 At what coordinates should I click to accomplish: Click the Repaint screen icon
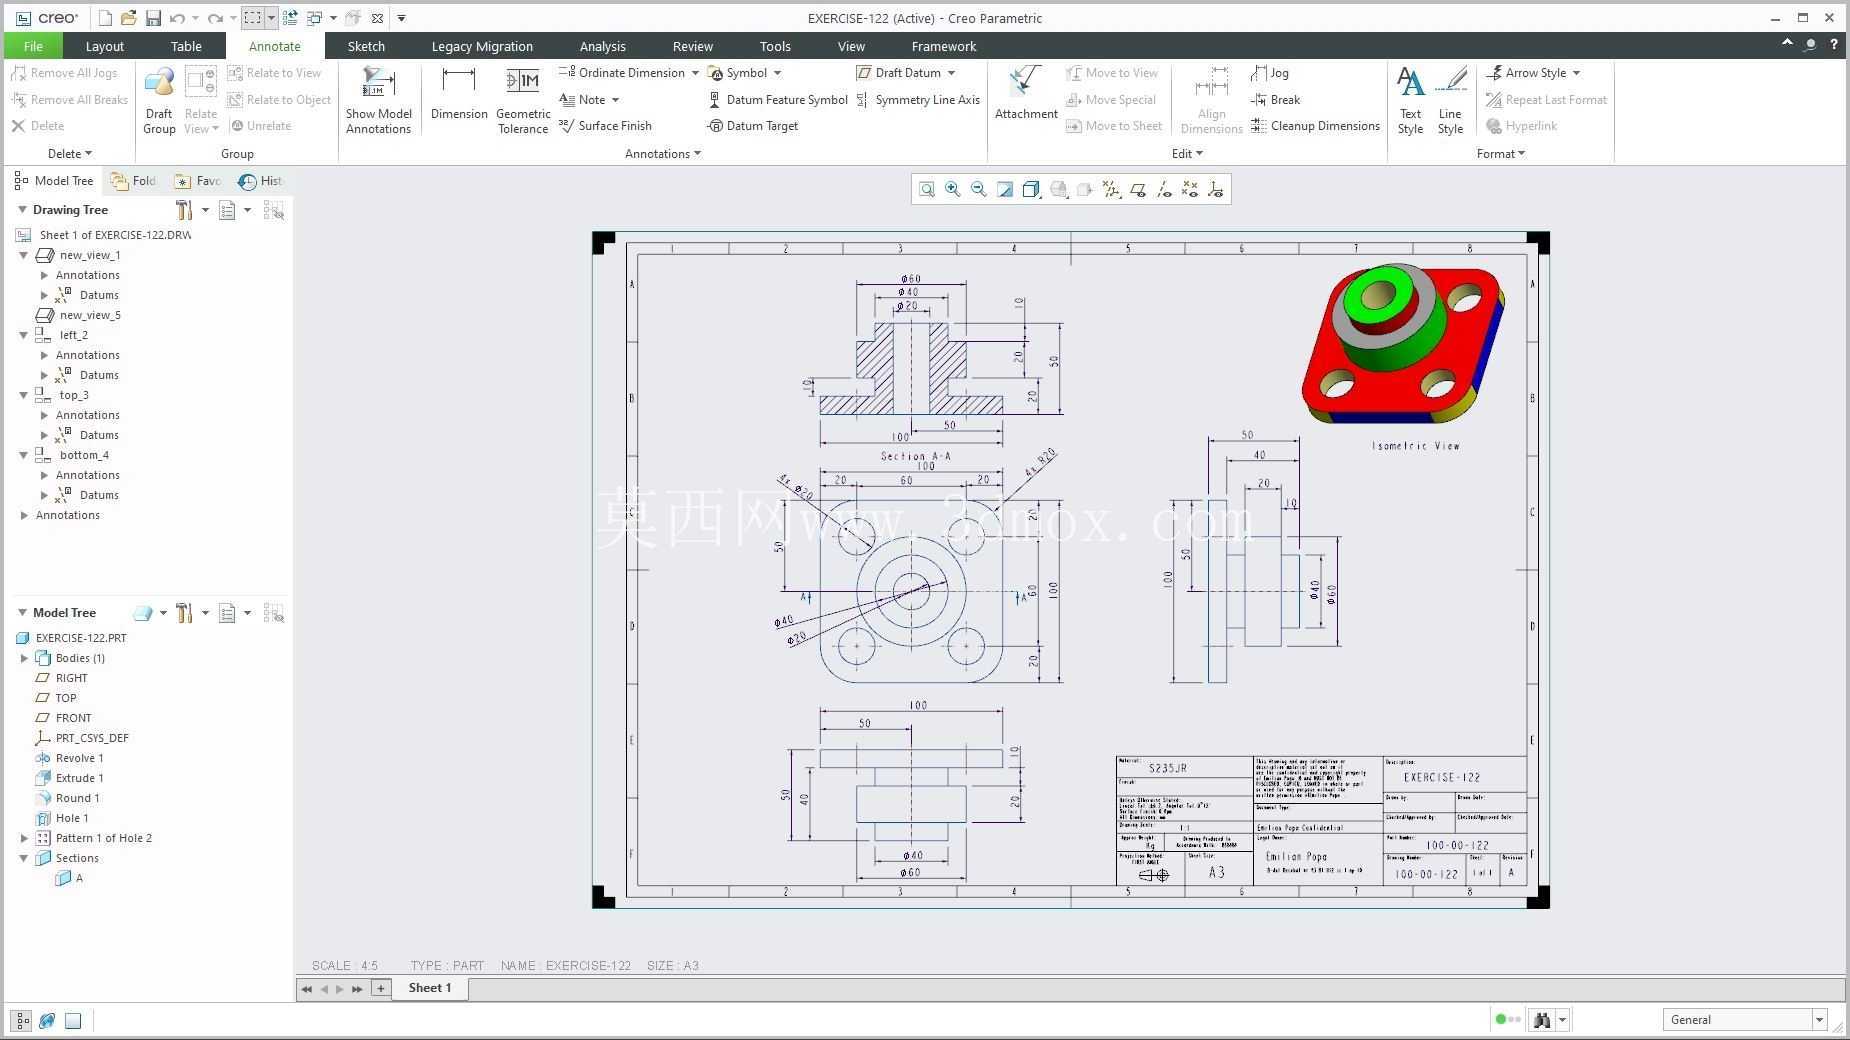click(x=1005, y=189)
